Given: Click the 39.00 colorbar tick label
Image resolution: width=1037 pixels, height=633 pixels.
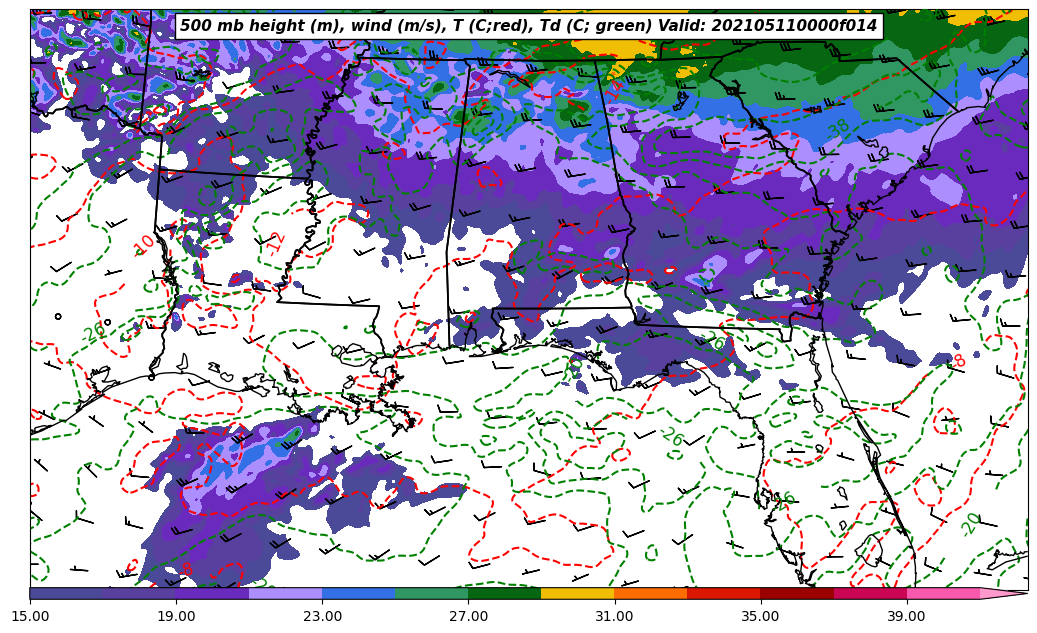Looking at the screenshot, I should click(x=906, y=616).
